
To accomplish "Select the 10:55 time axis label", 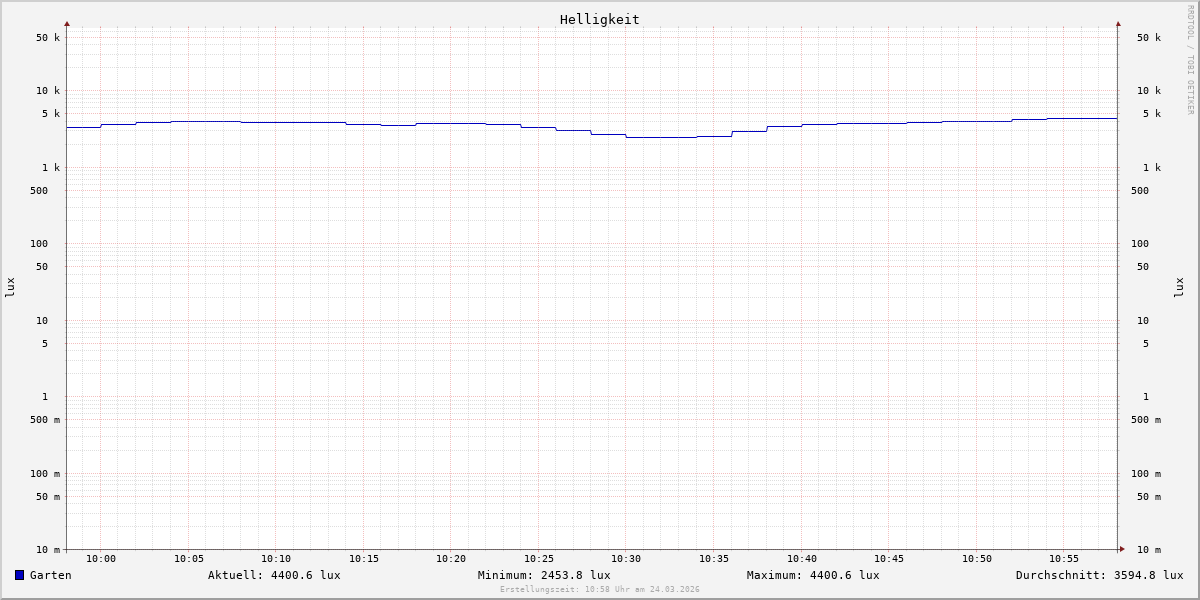I will pos(1064,559).
